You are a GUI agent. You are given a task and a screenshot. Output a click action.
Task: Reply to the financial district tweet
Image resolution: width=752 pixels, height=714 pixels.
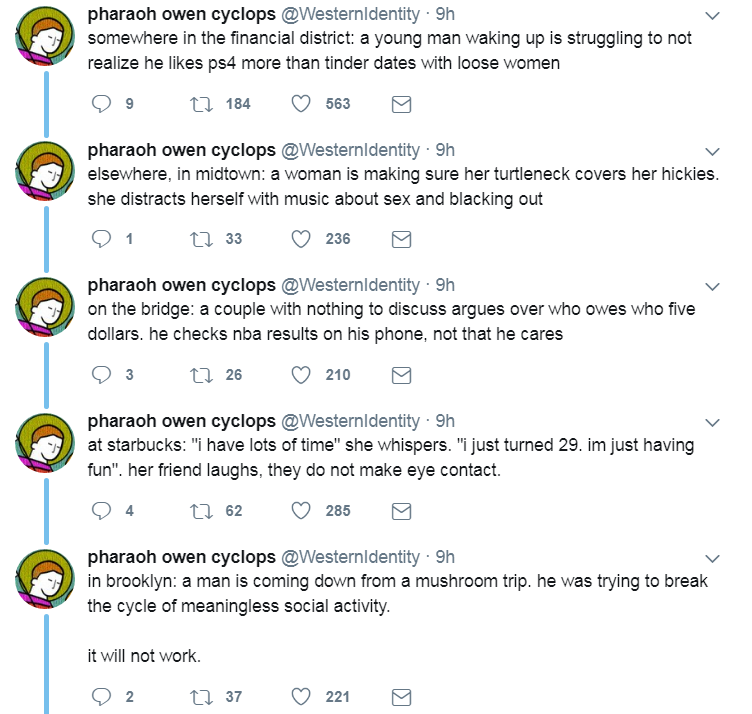pyautogui.click(x=101, y=103)
